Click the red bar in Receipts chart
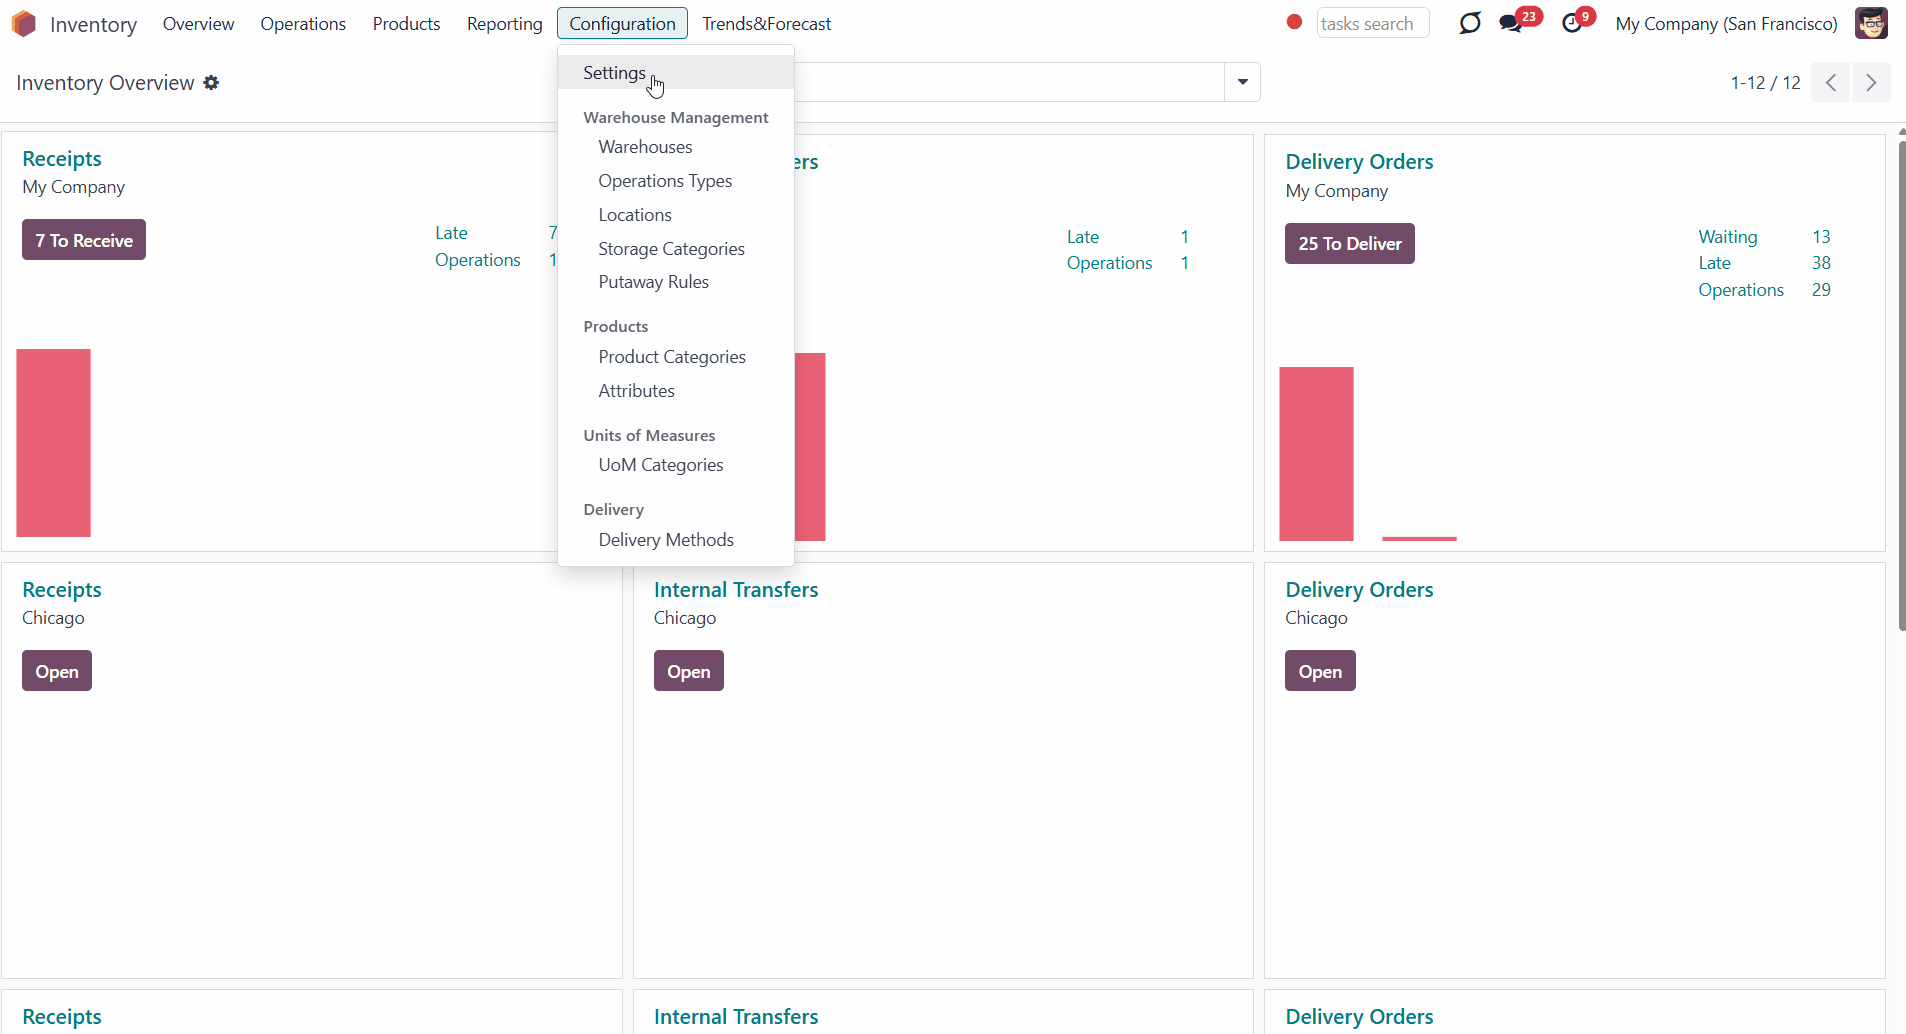Image resolution: width=1906 pixels, height=1034 pixels. tap(53, 443)
